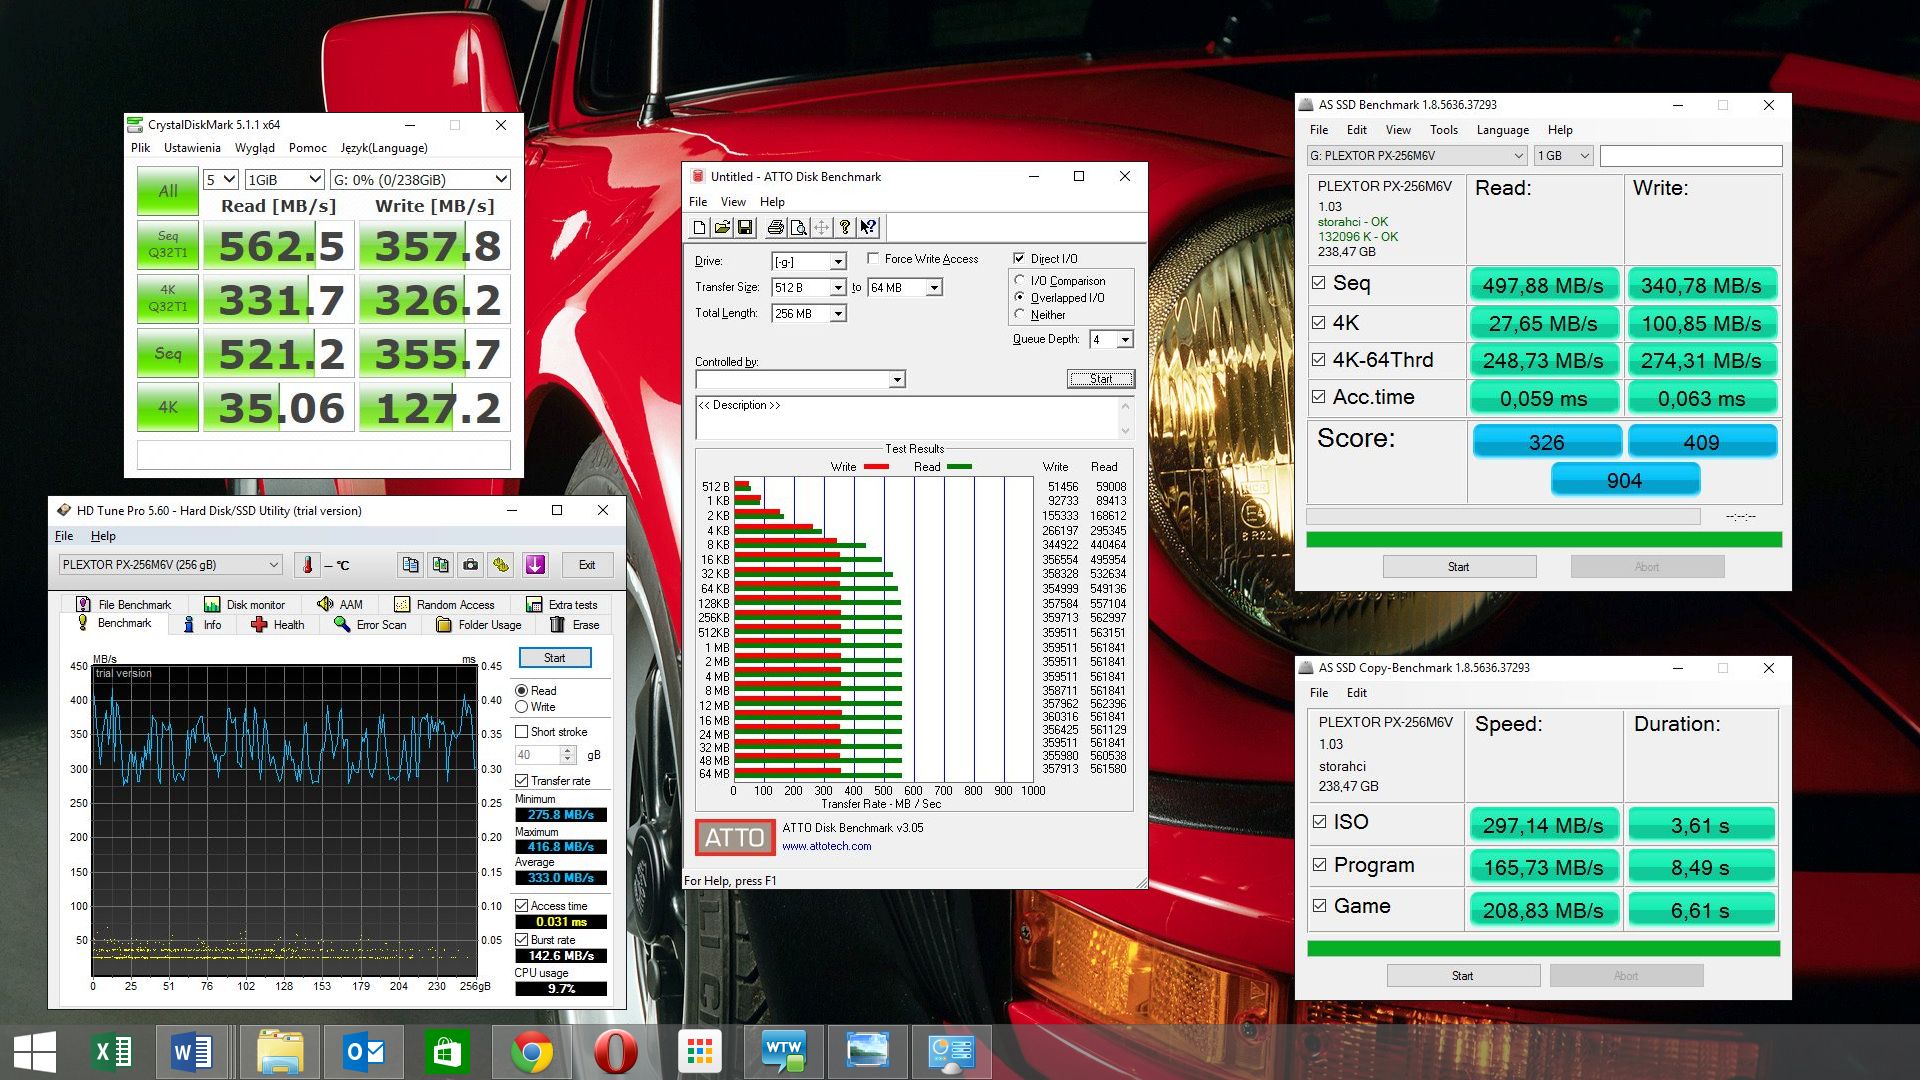Click the screenshot camera icon in HD Tune
Viewport: 1920px width, 1080px height.
tap(470, 565)
